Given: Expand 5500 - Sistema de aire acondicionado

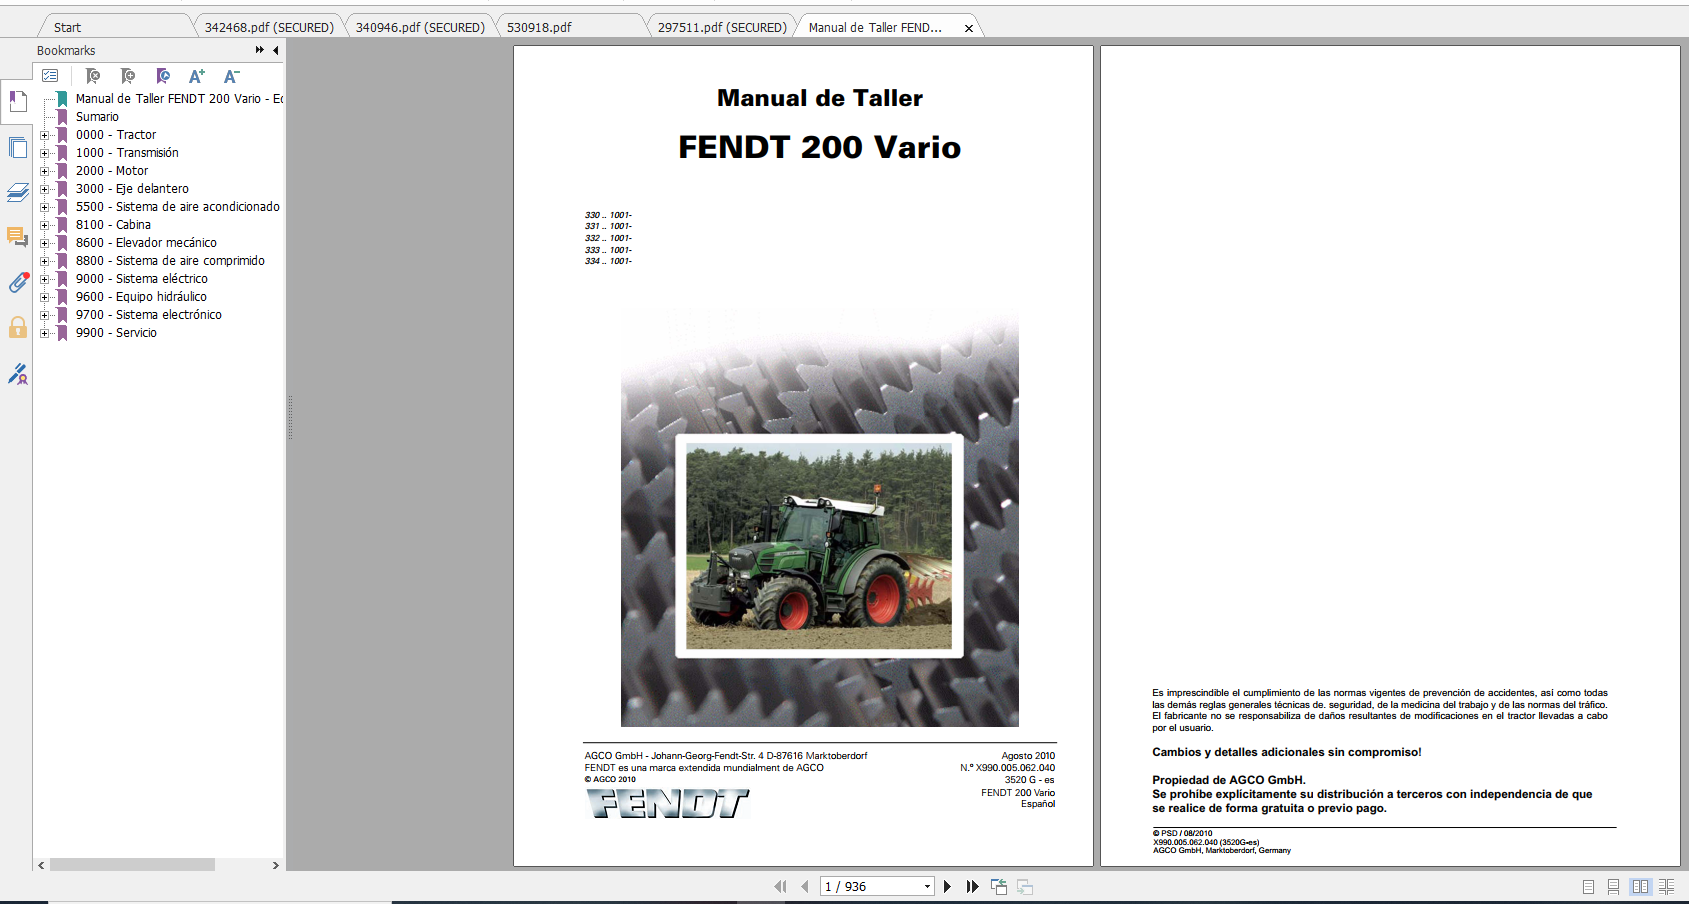Looking at the screenshot, I should [44, 207].
